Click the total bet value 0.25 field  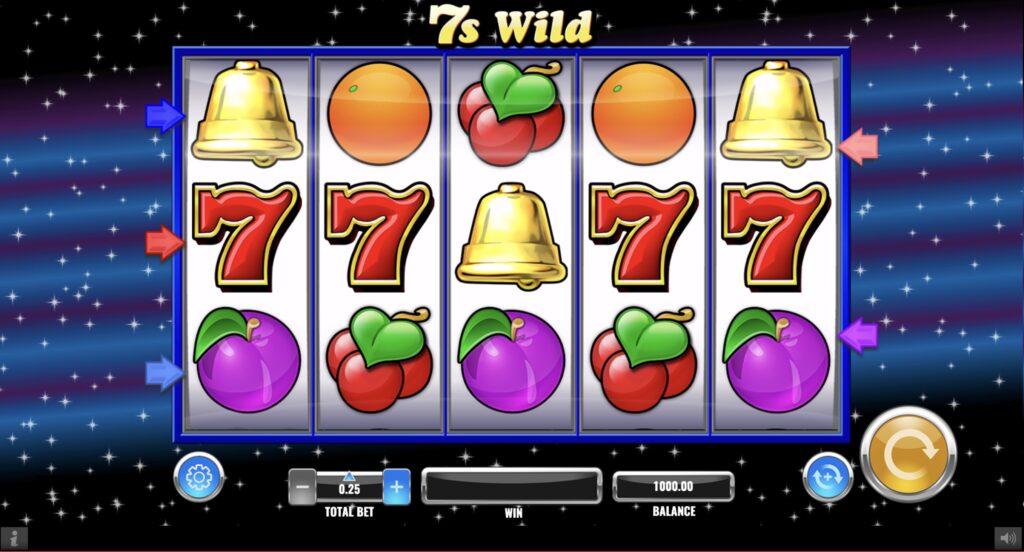click(349, 489)
